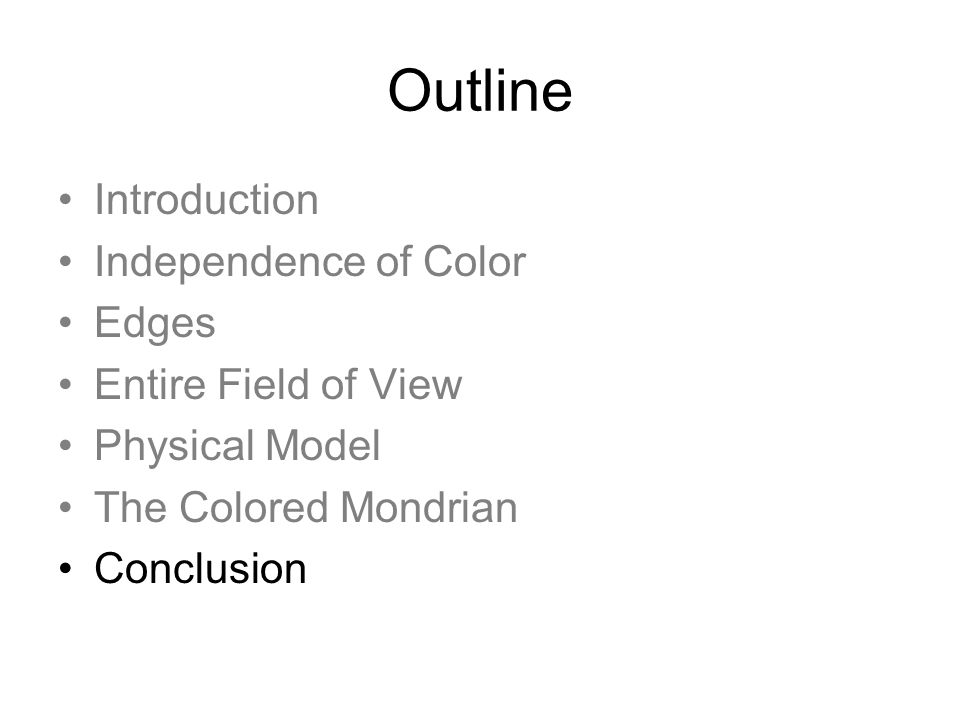Screen dimensions: 960x720
Task: Click the Edges outline entry
Action: click(155, 323)
